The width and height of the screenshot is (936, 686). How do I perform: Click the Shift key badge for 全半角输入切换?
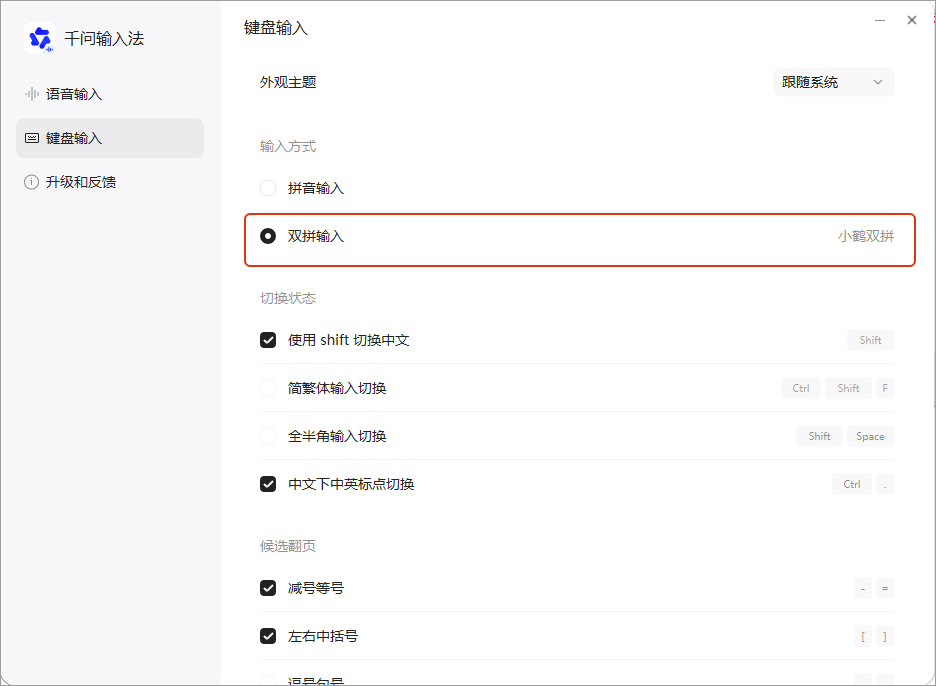pos(819,436)
